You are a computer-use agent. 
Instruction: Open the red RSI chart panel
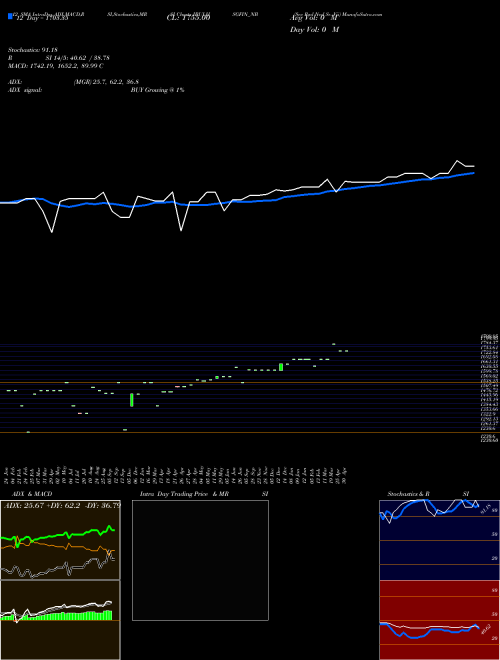[439, 620]
